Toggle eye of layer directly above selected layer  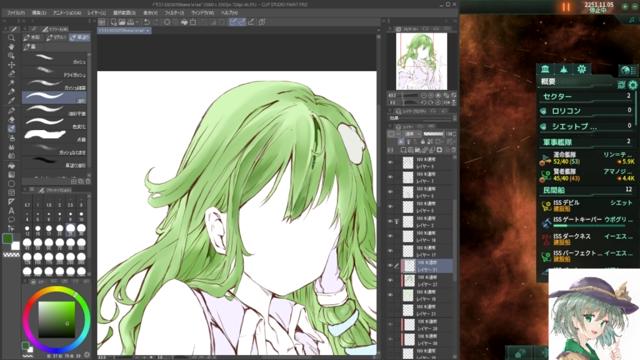(391, 251)
